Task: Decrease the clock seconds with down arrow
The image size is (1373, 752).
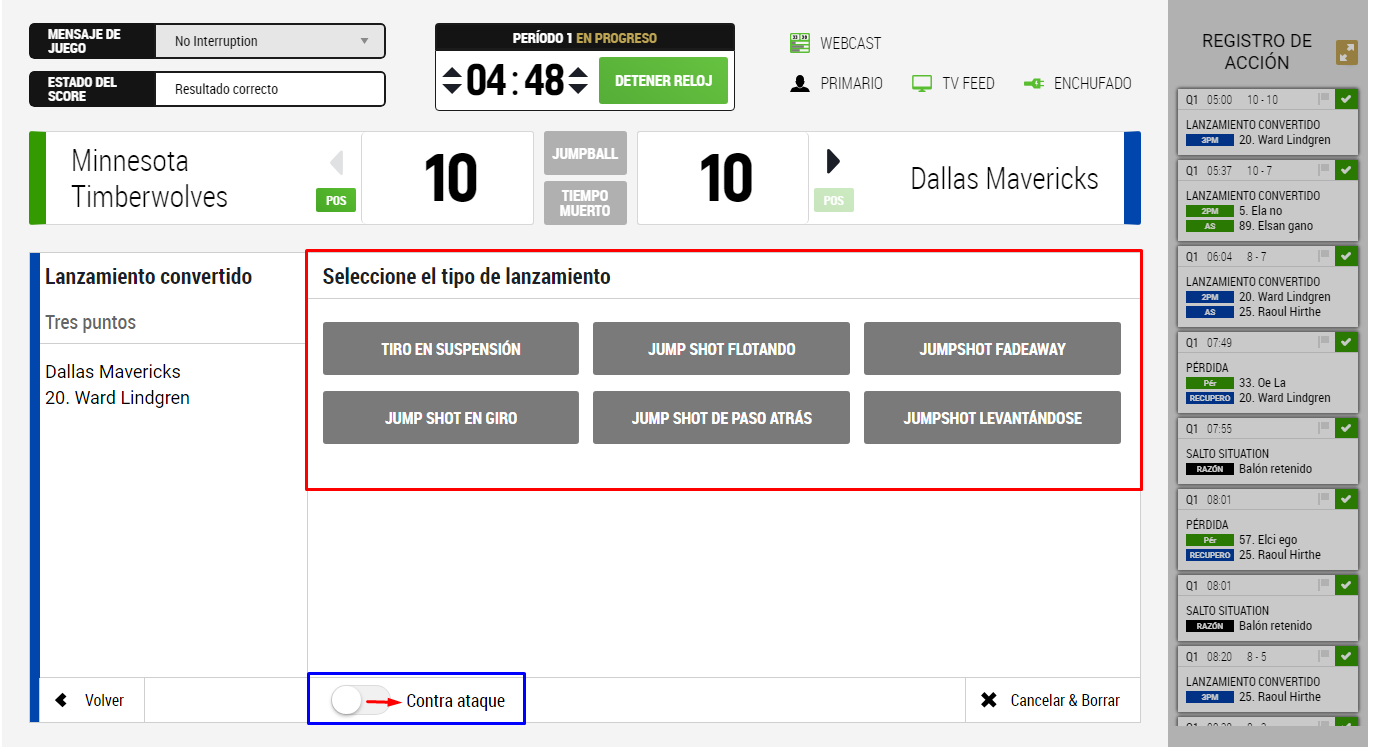Action: tap(578, 88)
